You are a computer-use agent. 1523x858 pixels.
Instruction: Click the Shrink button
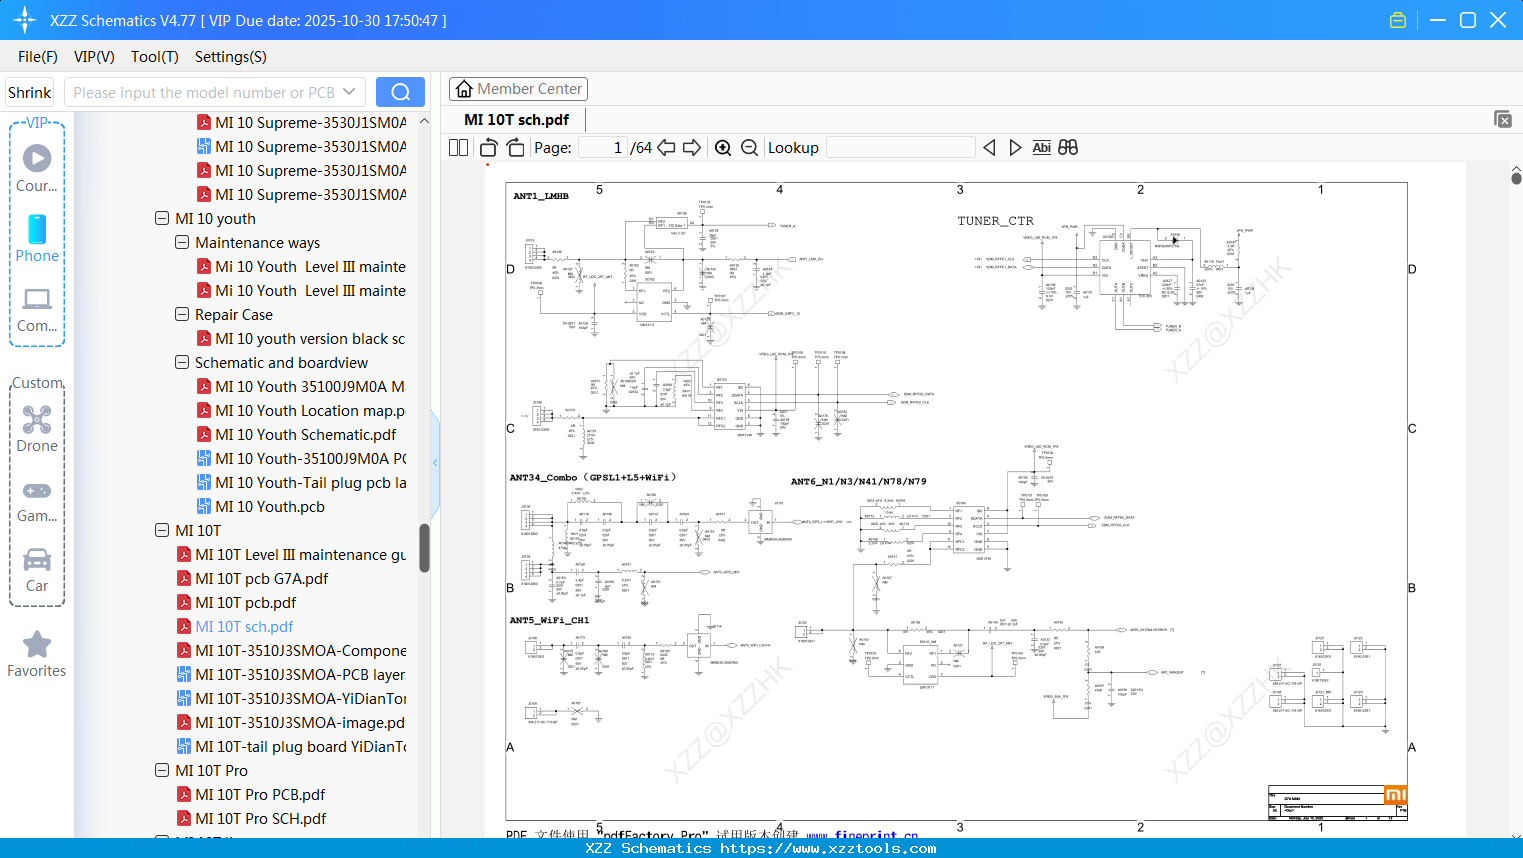click(30, 92)
